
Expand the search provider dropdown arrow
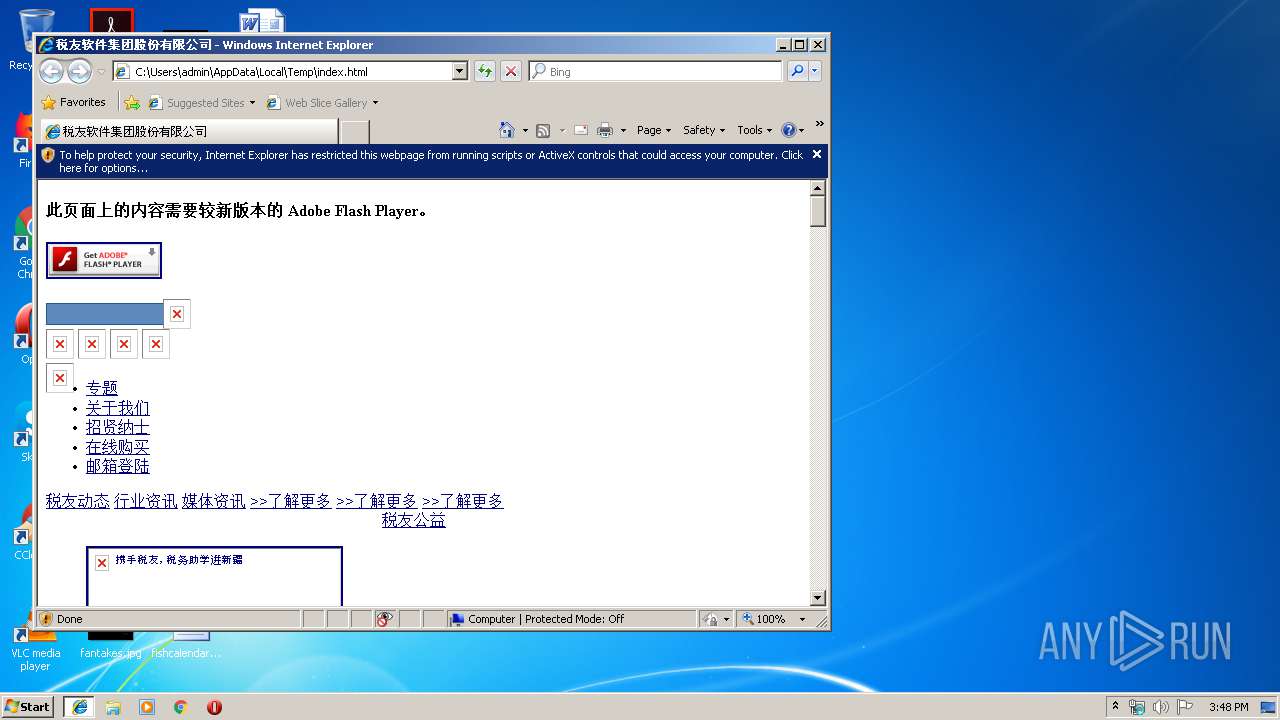pos(815,71)
